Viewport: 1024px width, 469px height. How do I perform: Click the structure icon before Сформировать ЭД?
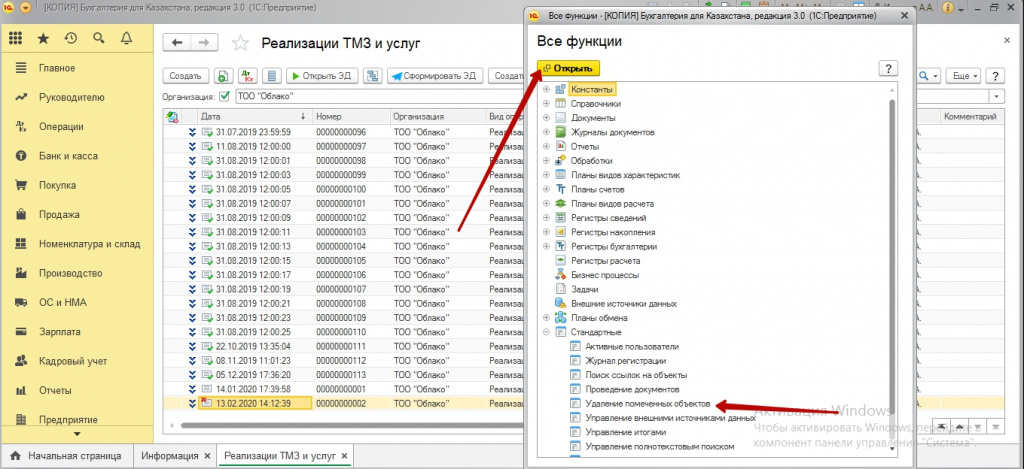(x=373, y=76)
